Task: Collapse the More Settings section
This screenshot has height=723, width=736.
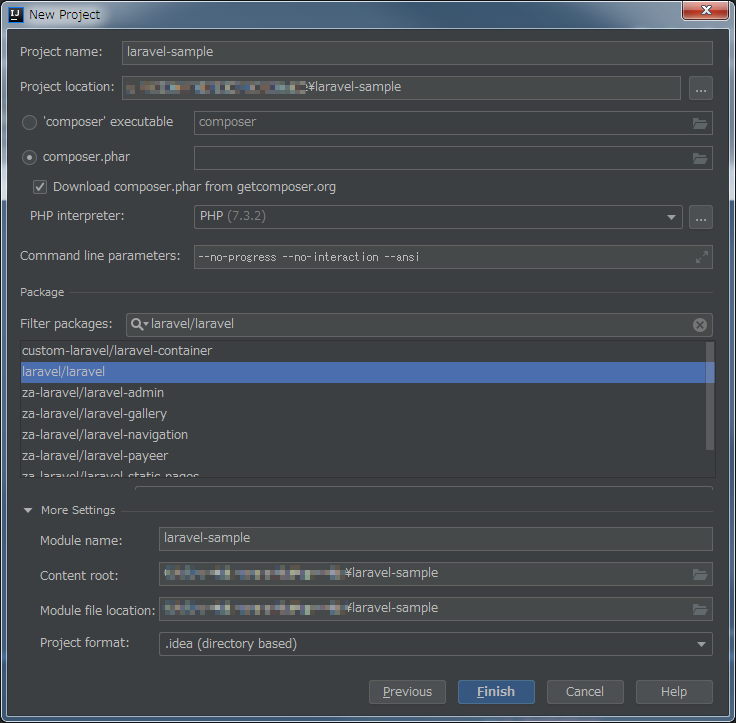Action: pos(28,510)
